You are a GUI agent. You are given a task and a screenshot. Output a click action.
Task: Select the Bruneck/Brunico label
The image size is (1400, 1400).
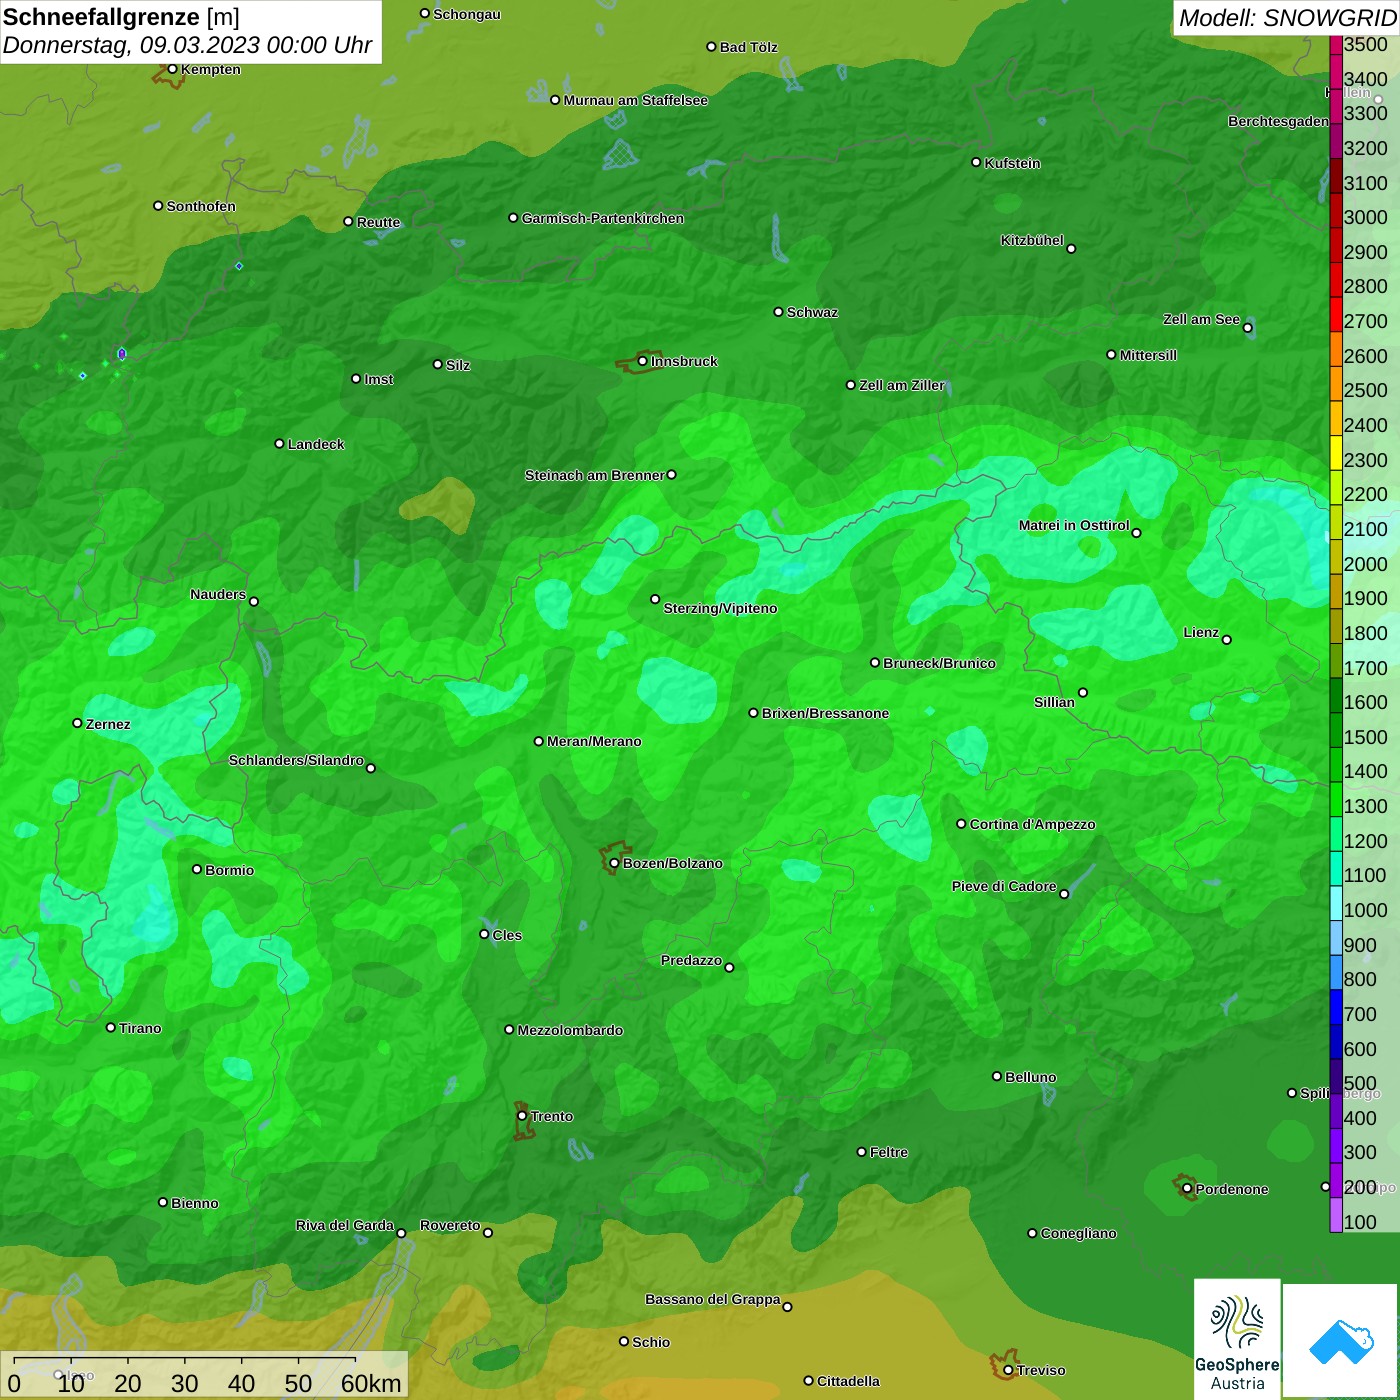pos(939,663)
